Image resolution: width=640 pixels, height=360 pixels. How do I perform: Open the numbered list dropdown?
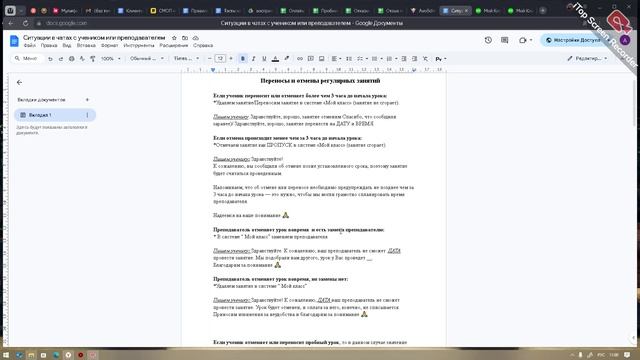pyautogui.click(x=391, y=59)
